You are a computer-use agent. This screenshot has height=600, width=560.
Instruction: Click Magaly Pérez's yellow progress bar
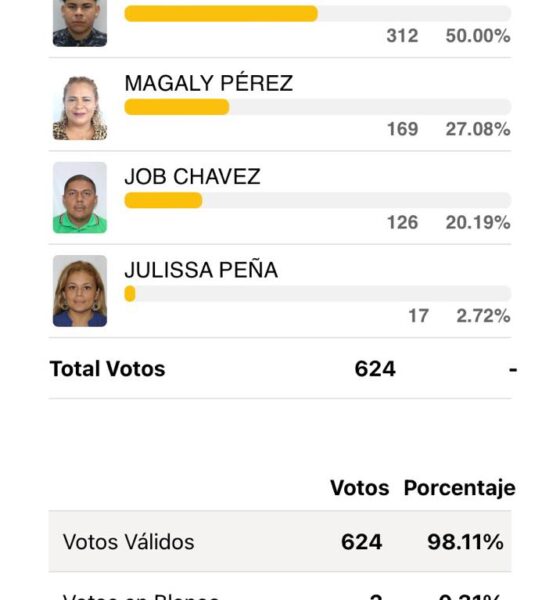[x=318, y=107]
